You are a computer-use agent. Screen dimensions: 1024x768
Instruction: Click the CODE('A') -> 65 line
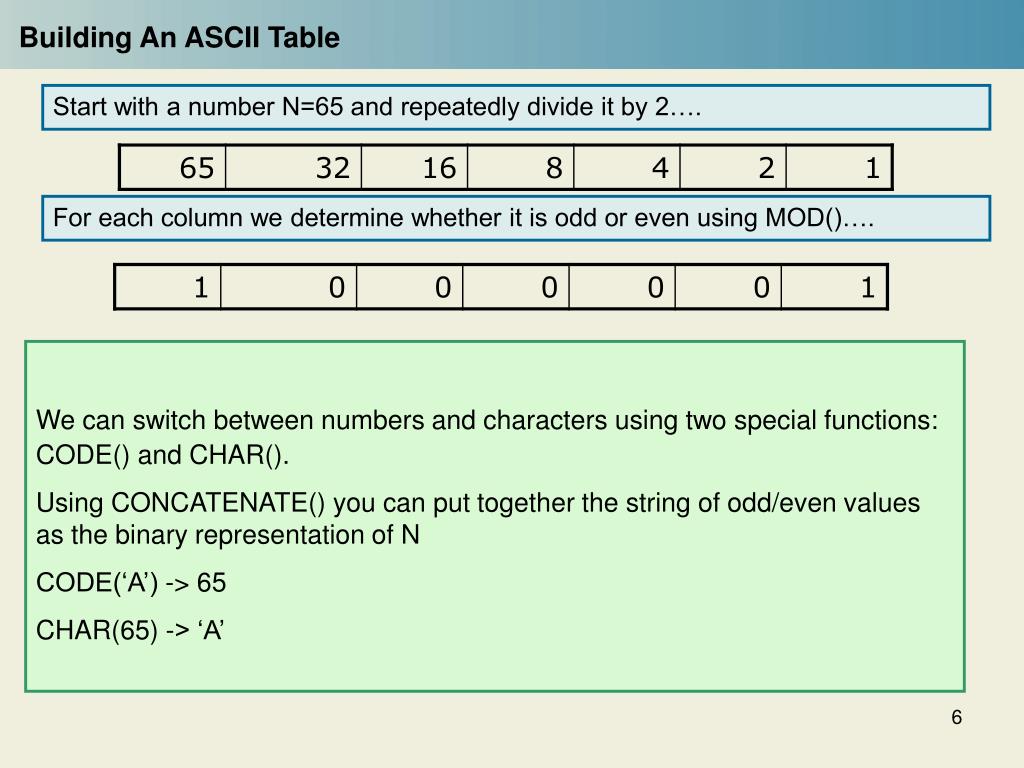coord(131,583)
